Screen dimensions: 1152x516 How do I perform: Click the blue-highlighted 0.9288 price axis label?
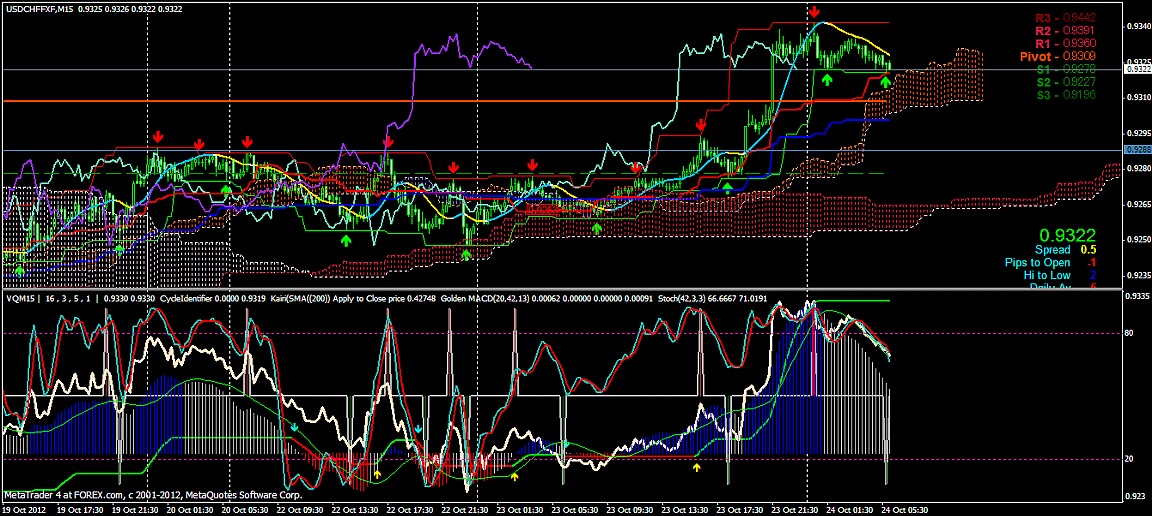click(x=1137, y=149)
